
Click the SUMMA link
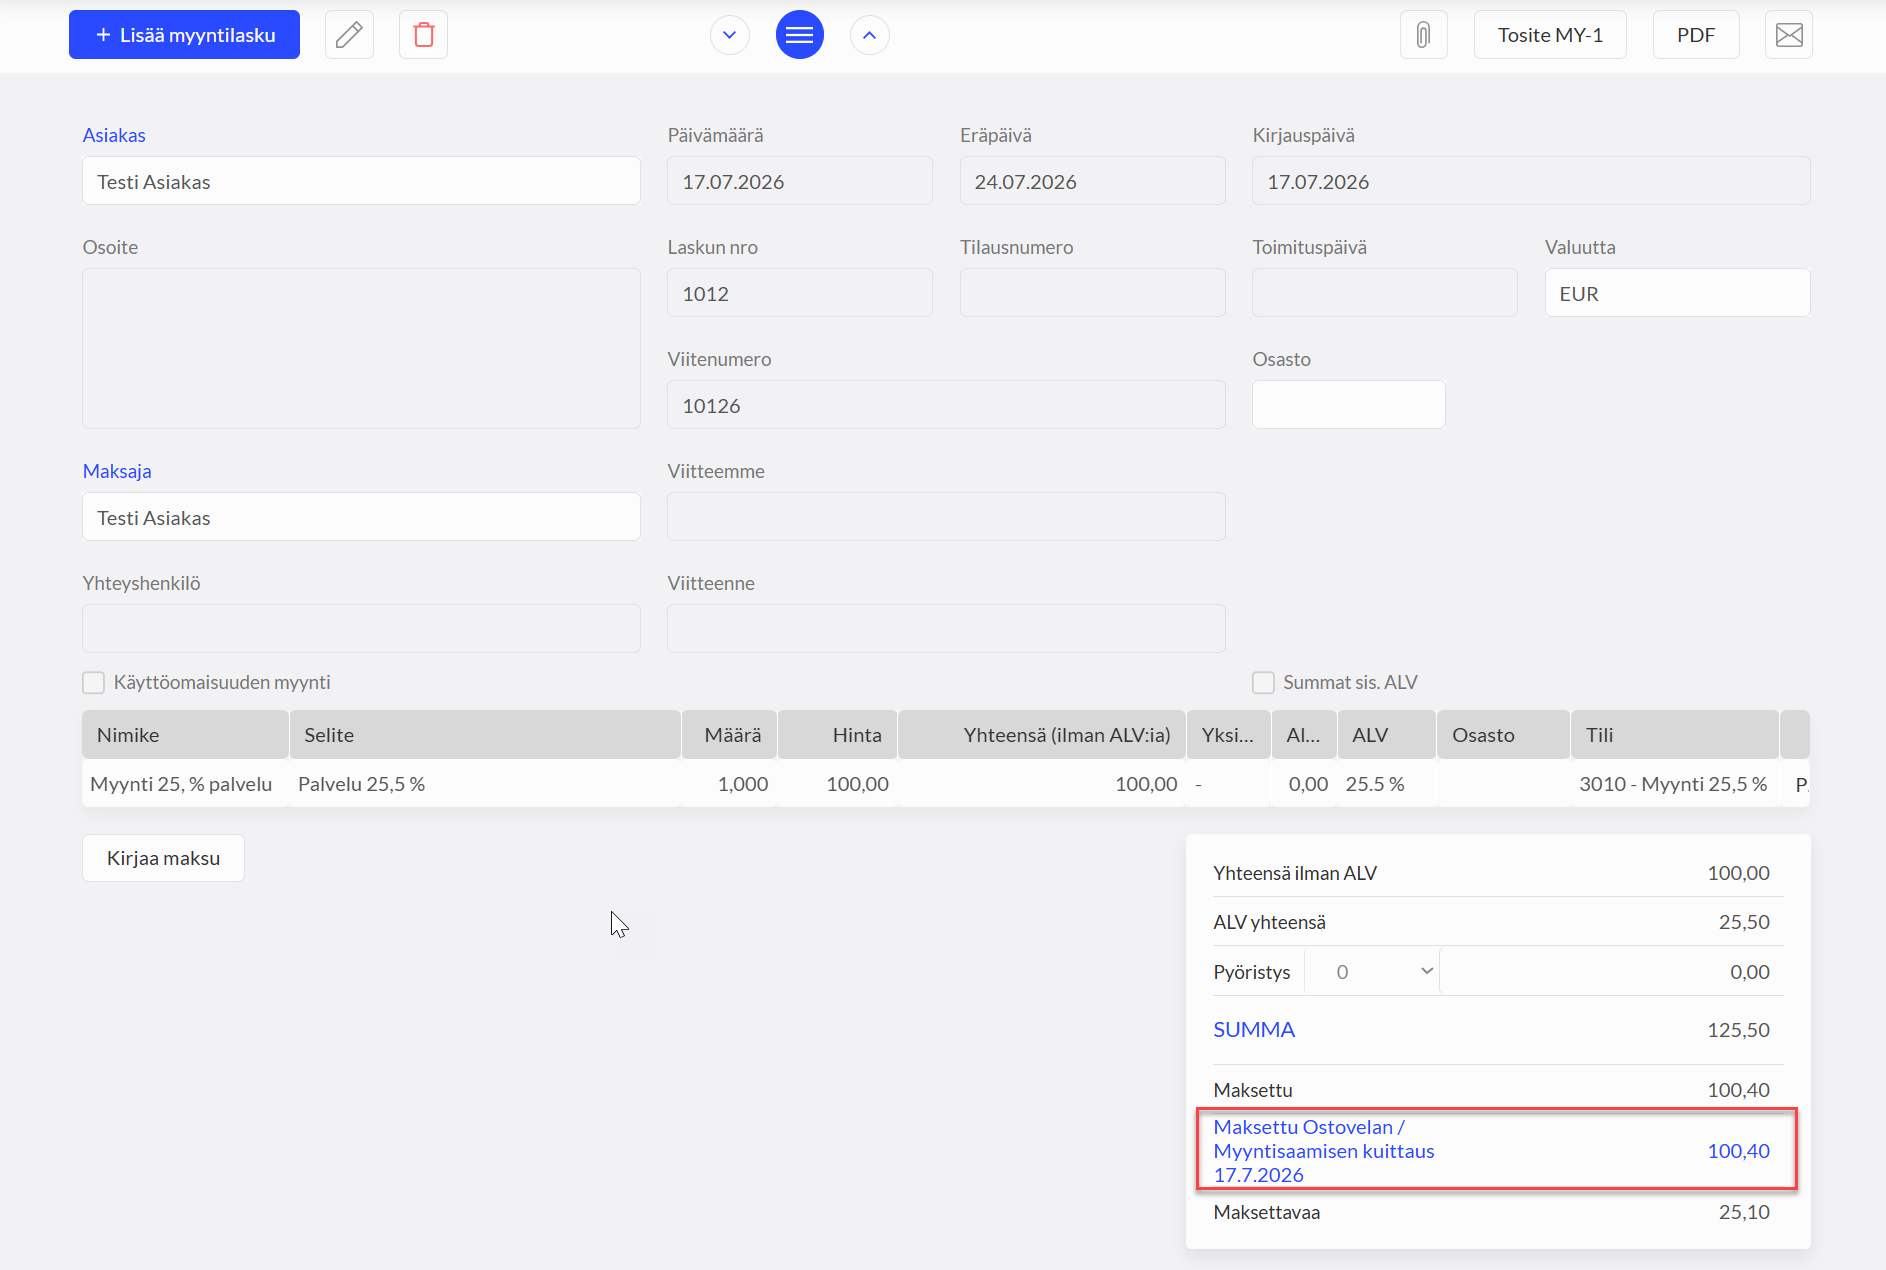1254,1030
